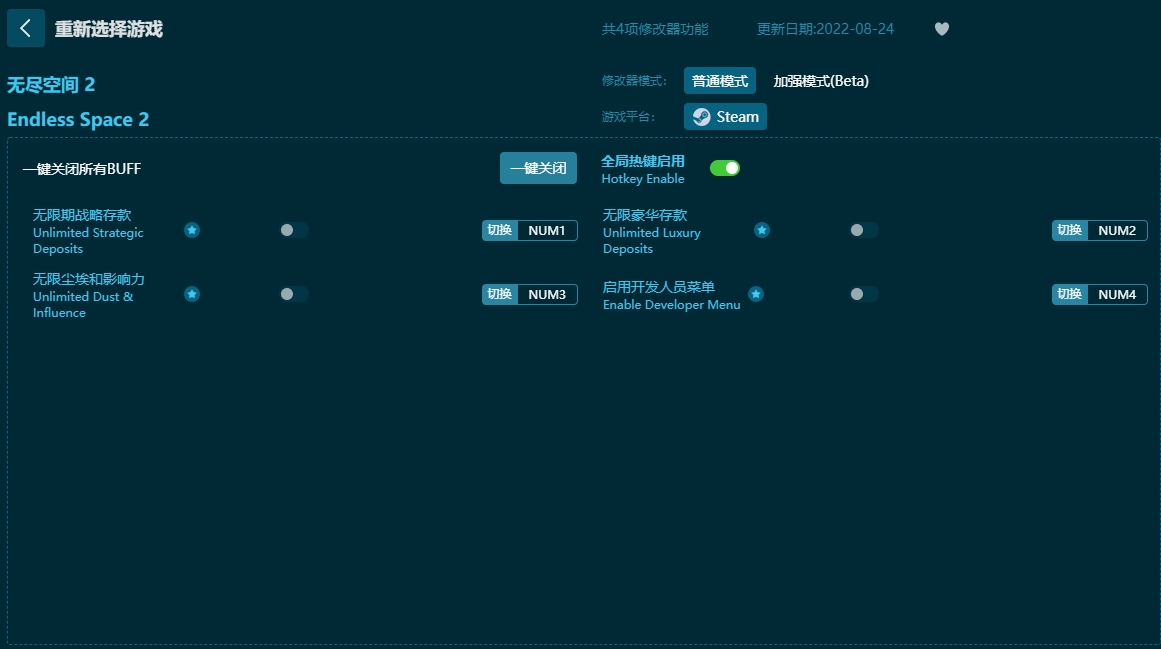The image size is (1161, 649).
Task: Switch to 普通模式 trainer mode
Action: click(x=718, y=80)
